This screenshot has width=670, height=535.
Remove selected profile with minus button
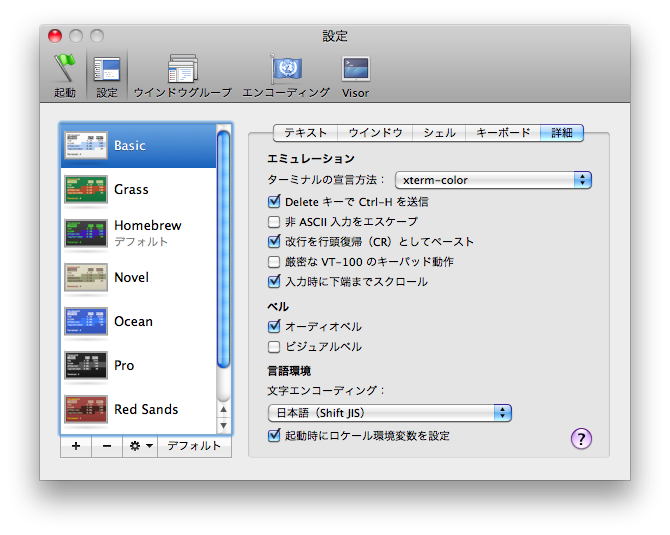(107, 446)
